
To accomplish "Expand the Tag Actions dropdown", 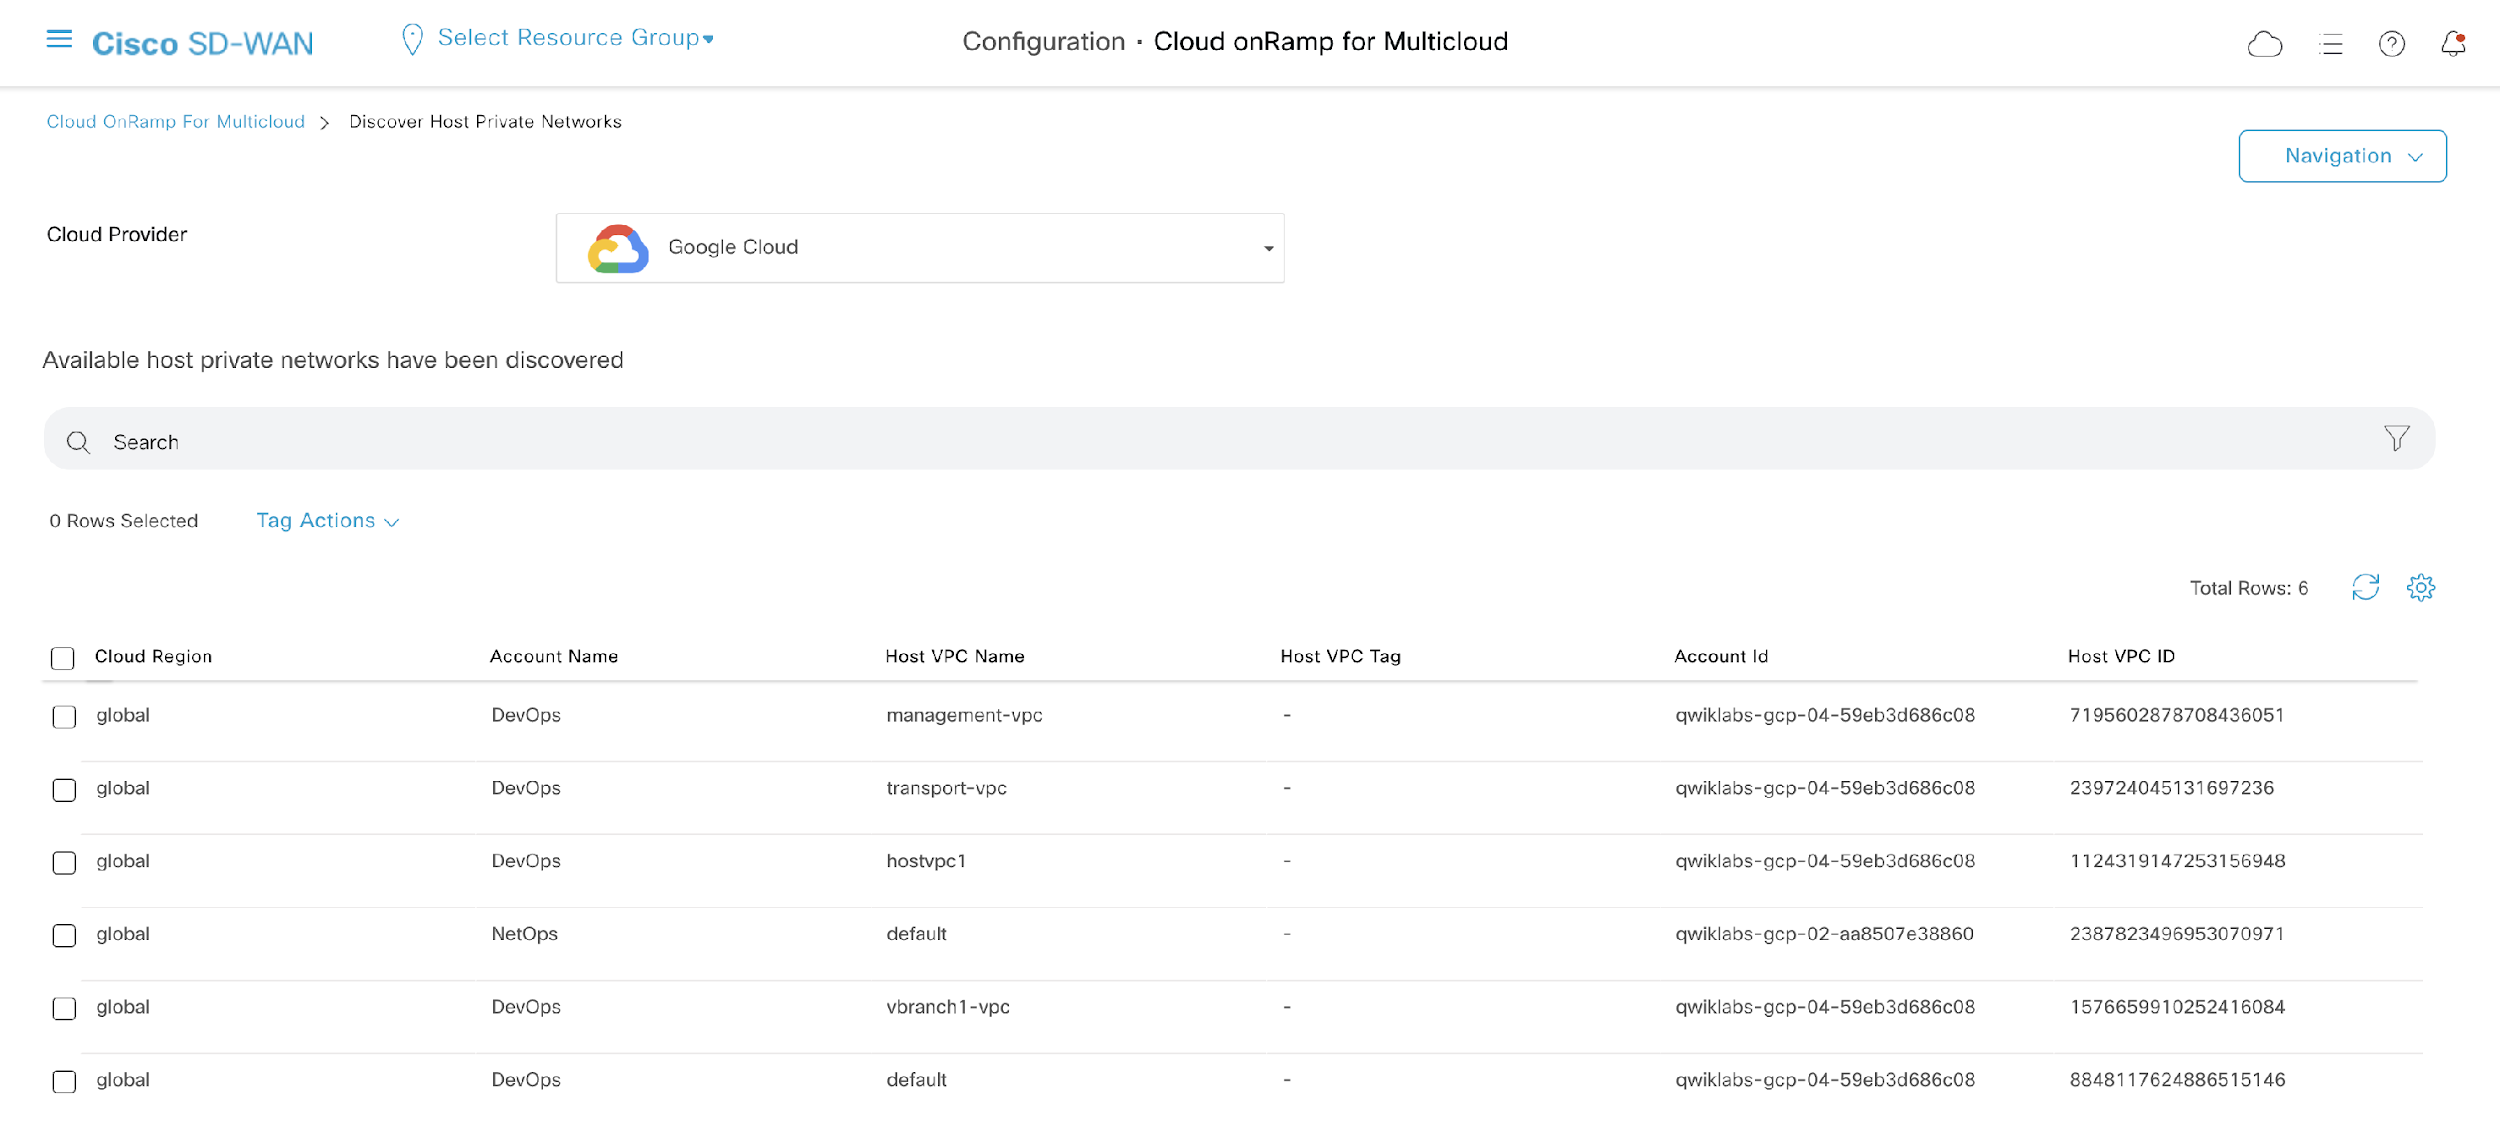I will click(327, 520).
